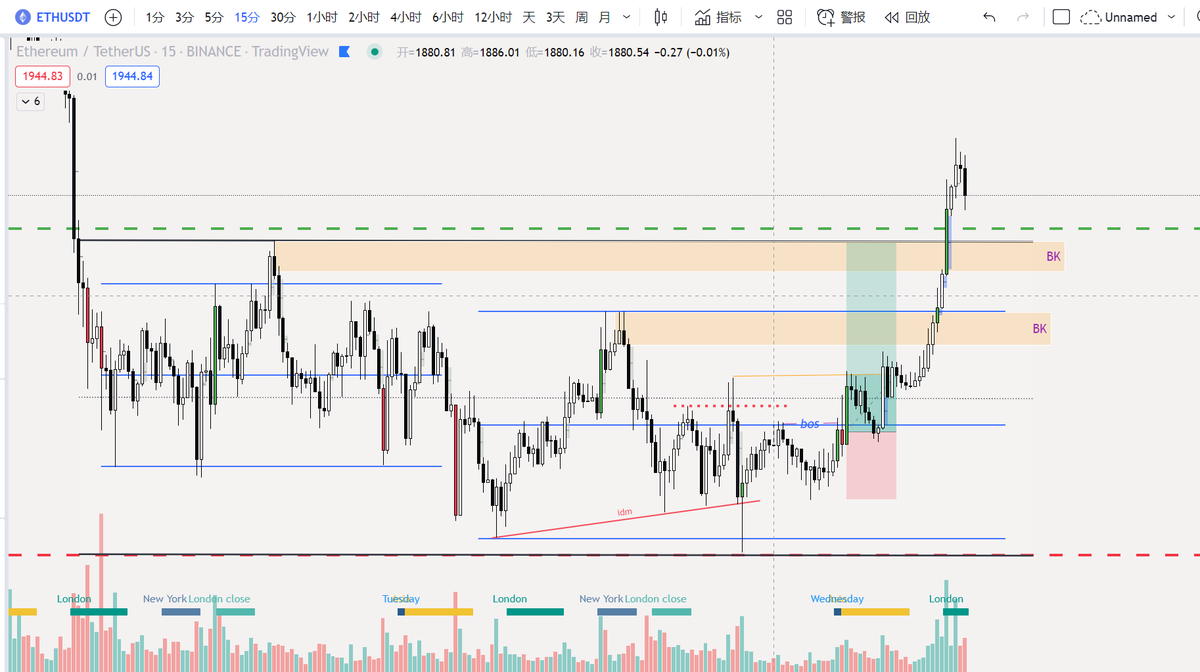Expand the Unnamed layout dropdown arrow
This screenshot has width=1200, height=672.
tap(1172, 17)
